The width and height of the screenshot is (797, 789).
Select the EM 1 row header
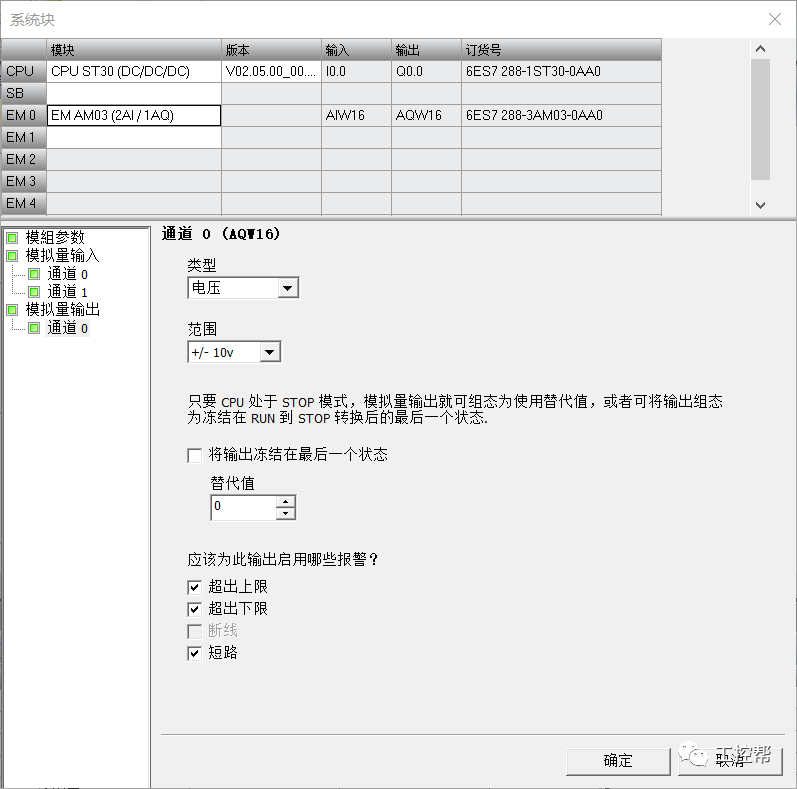pyautogui.click(x=24, y=137)
